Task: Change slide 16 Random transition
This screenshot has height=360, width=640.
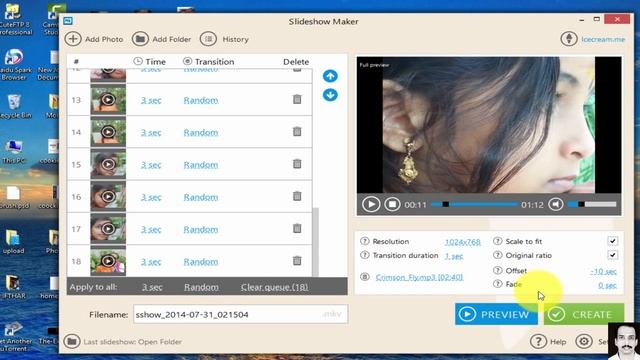Action: coord(201,197)
